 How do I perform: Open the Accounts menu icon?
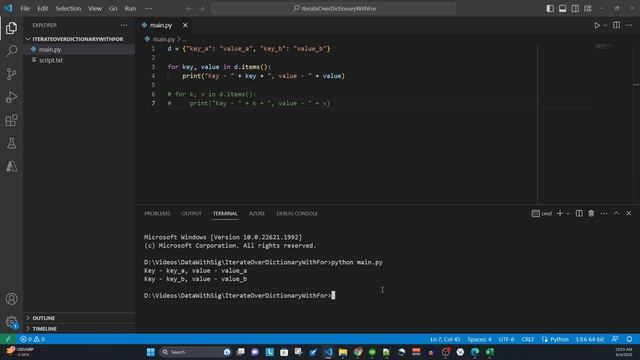tap(11, 299)
